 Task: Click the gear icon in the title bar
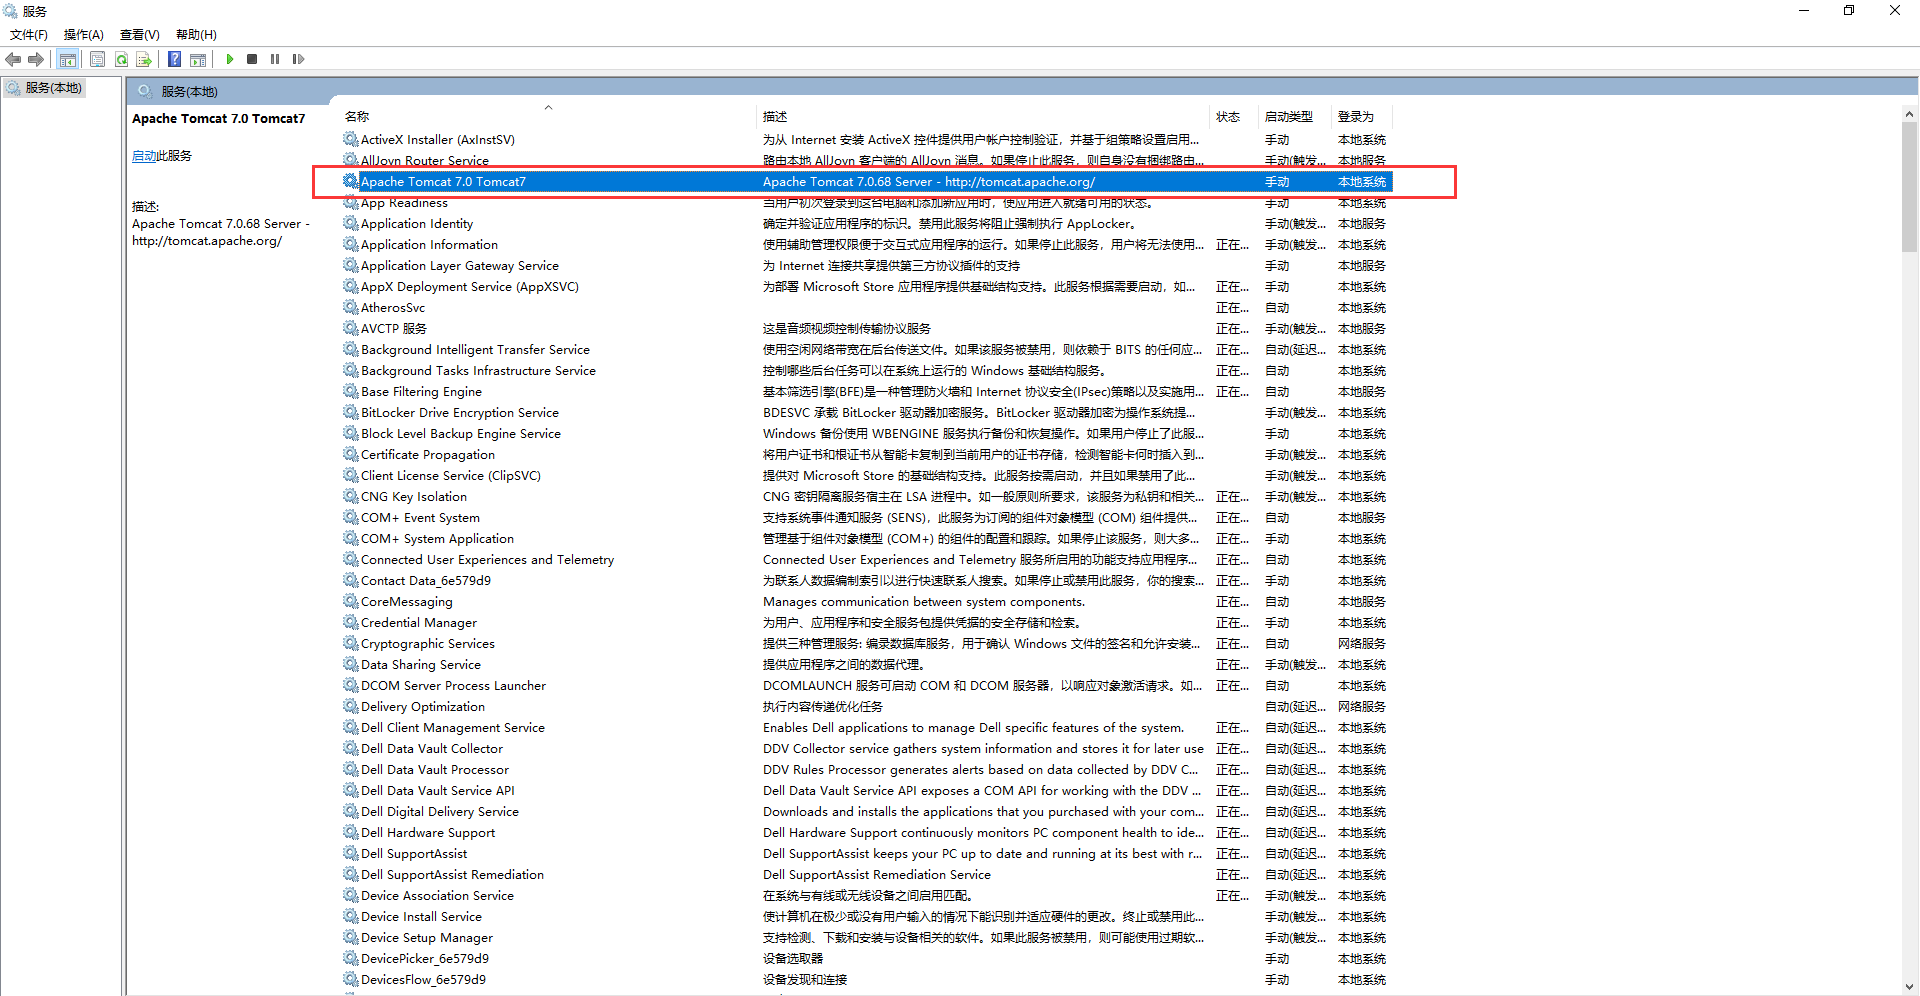(x=10, y=11)
